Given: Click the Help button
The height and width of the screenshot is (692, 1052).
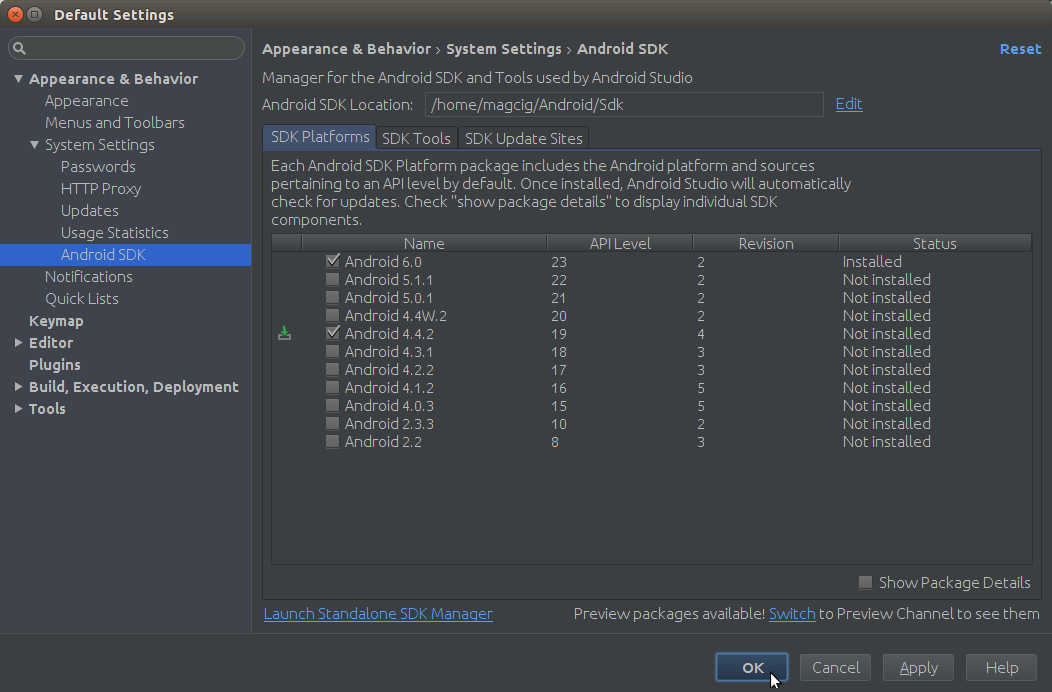Looking at the screenshot, I should tap(1002, 667).
